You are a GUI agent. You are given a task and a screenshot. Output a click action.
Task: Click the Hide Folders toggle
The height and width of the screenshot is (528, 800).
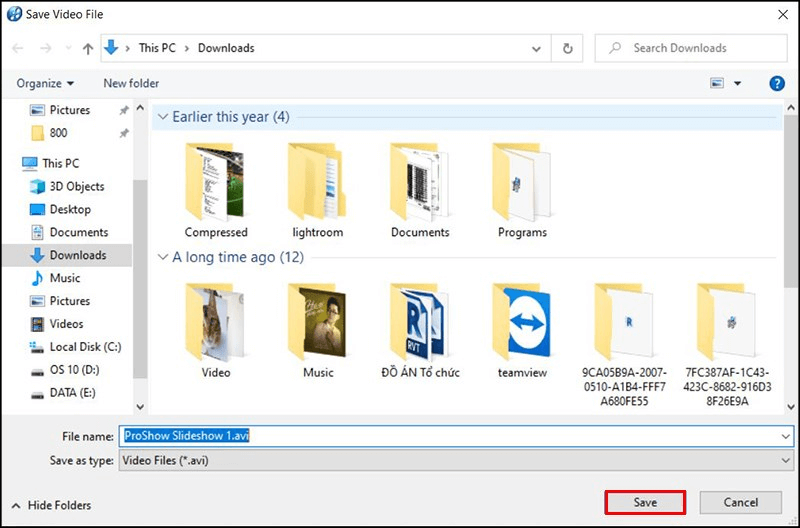[51, 505]
